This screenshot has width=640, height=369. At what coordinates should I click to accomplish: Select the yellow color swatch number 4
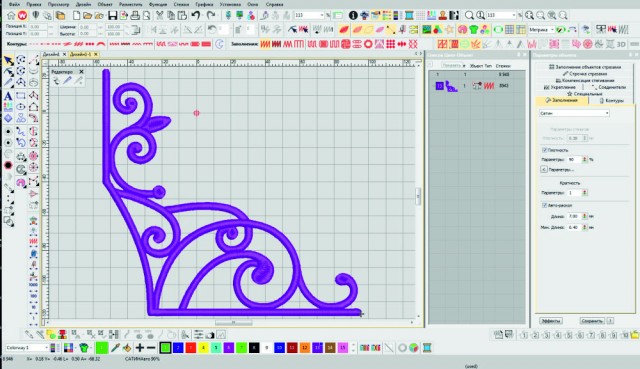[203, 348]
